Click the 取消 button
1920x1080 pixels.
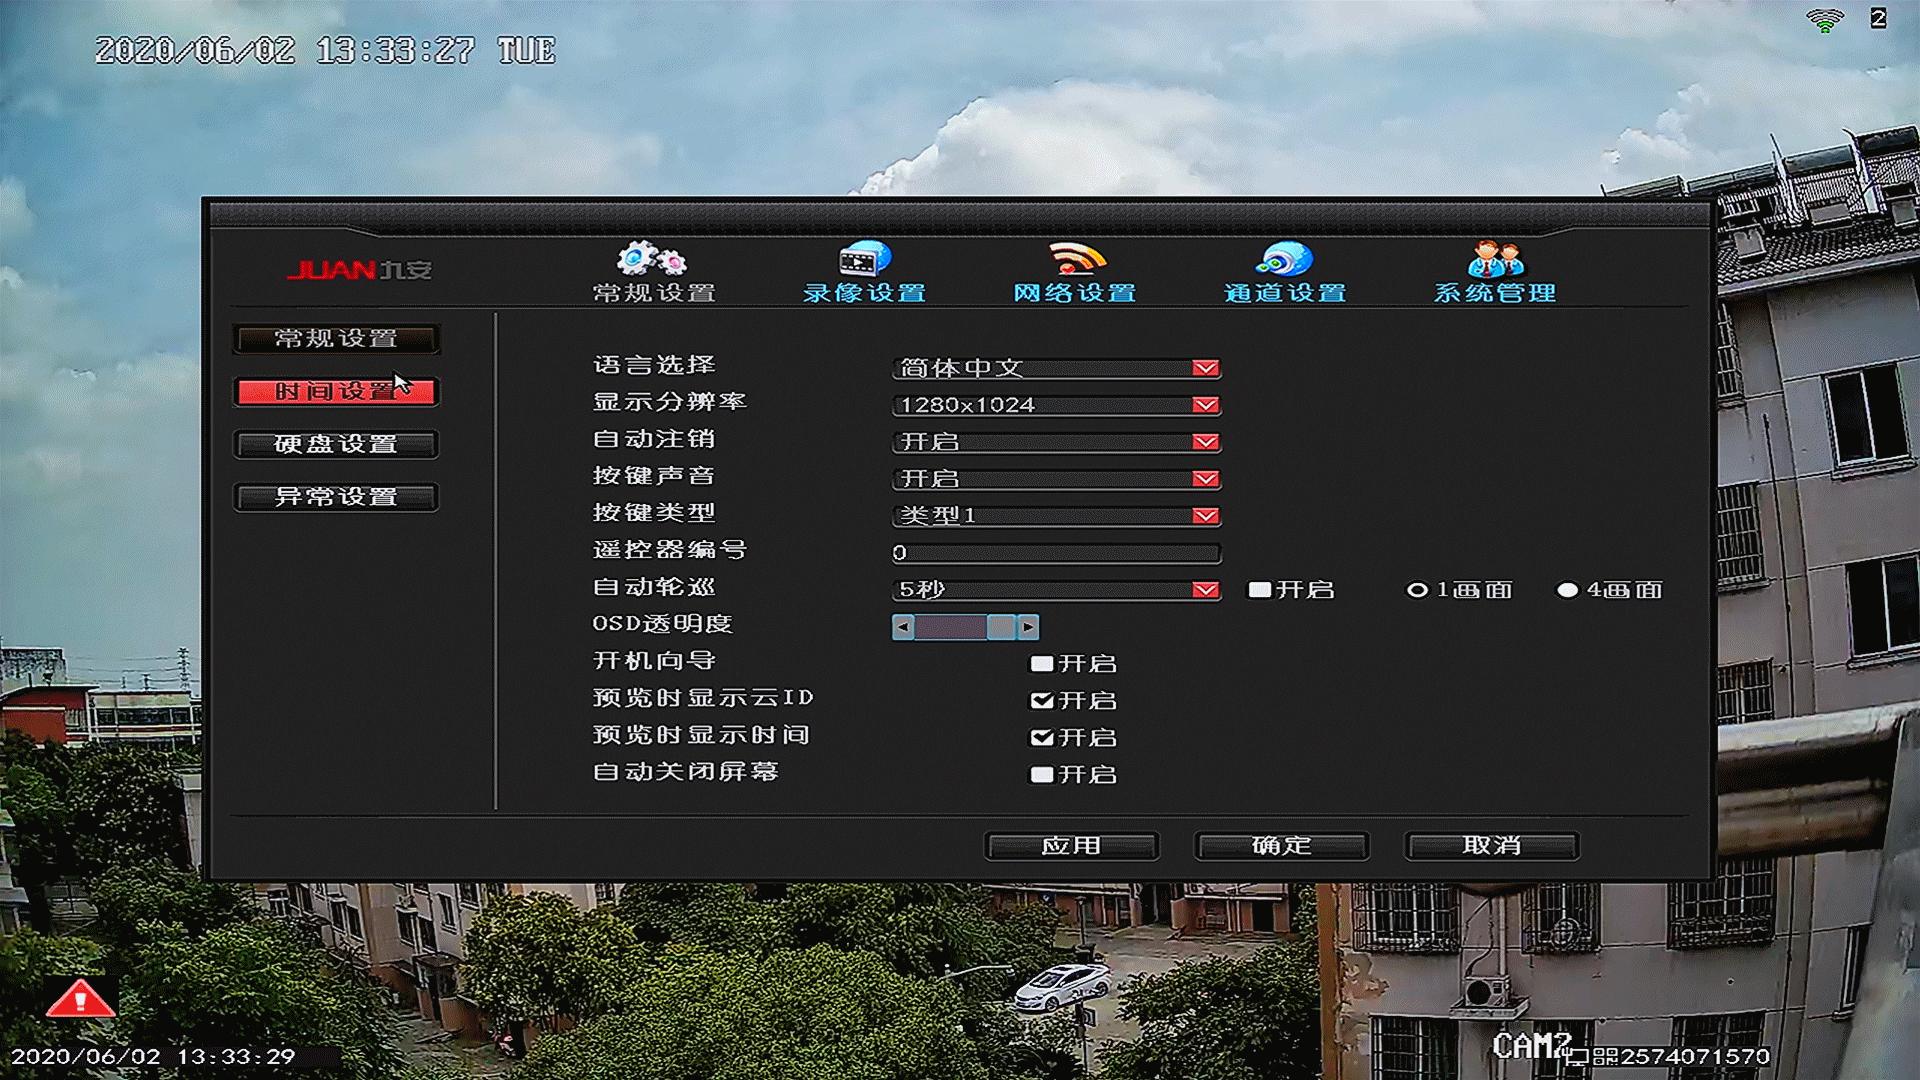click(x=1491, y=846)
